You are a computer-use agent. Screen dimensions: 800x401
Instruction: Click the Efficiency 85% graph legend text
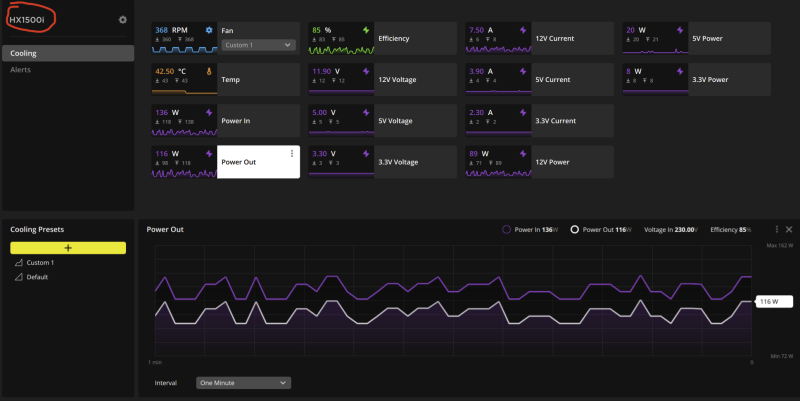point(731,230)
